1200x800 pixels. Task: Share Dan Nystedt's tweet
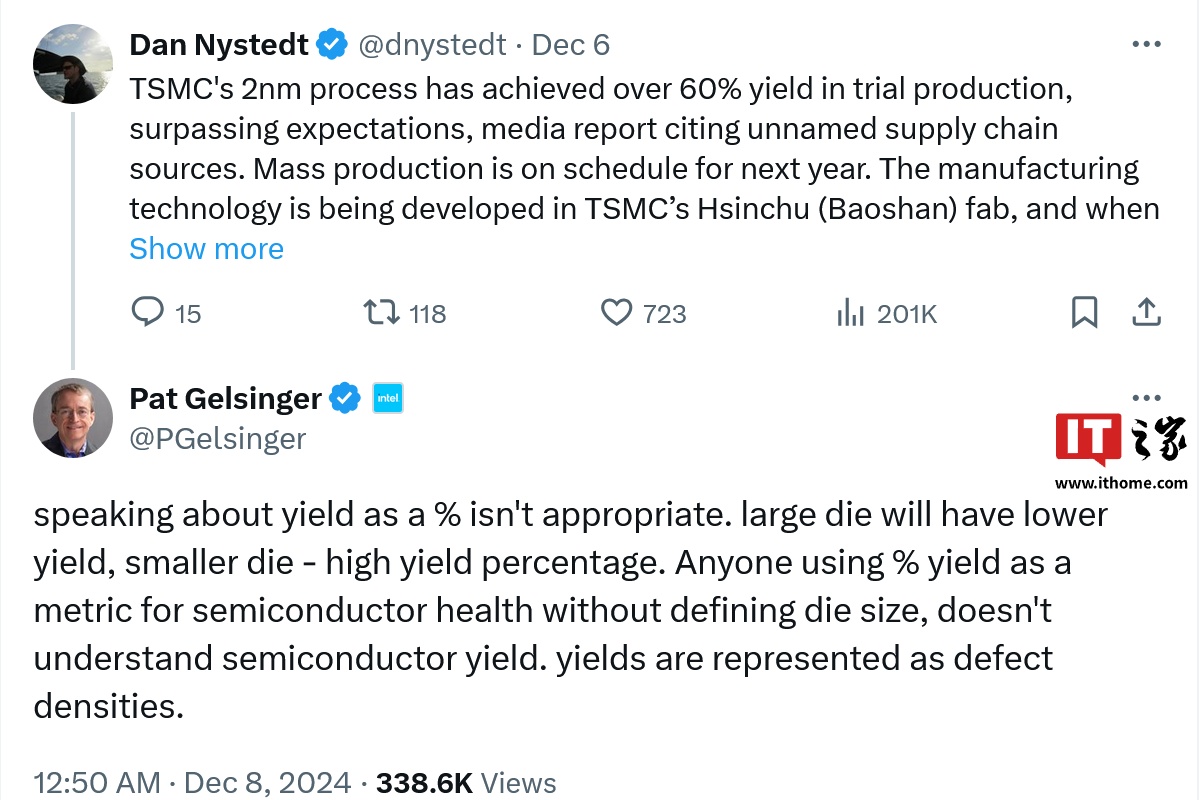point(1146,313)
